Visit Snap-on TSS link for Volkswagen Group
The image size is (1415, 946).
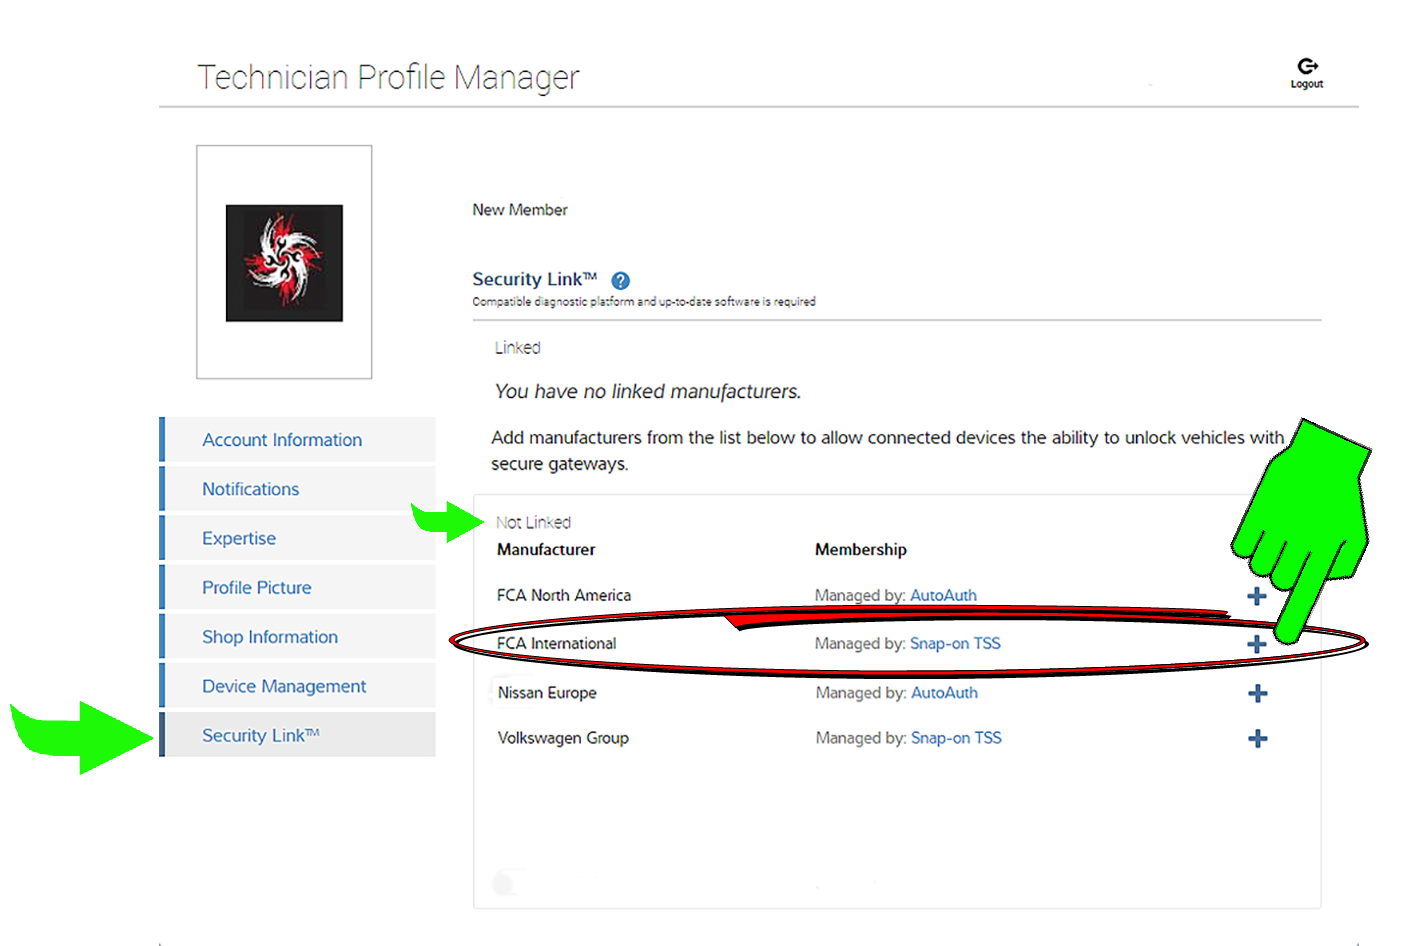(956, 738)
